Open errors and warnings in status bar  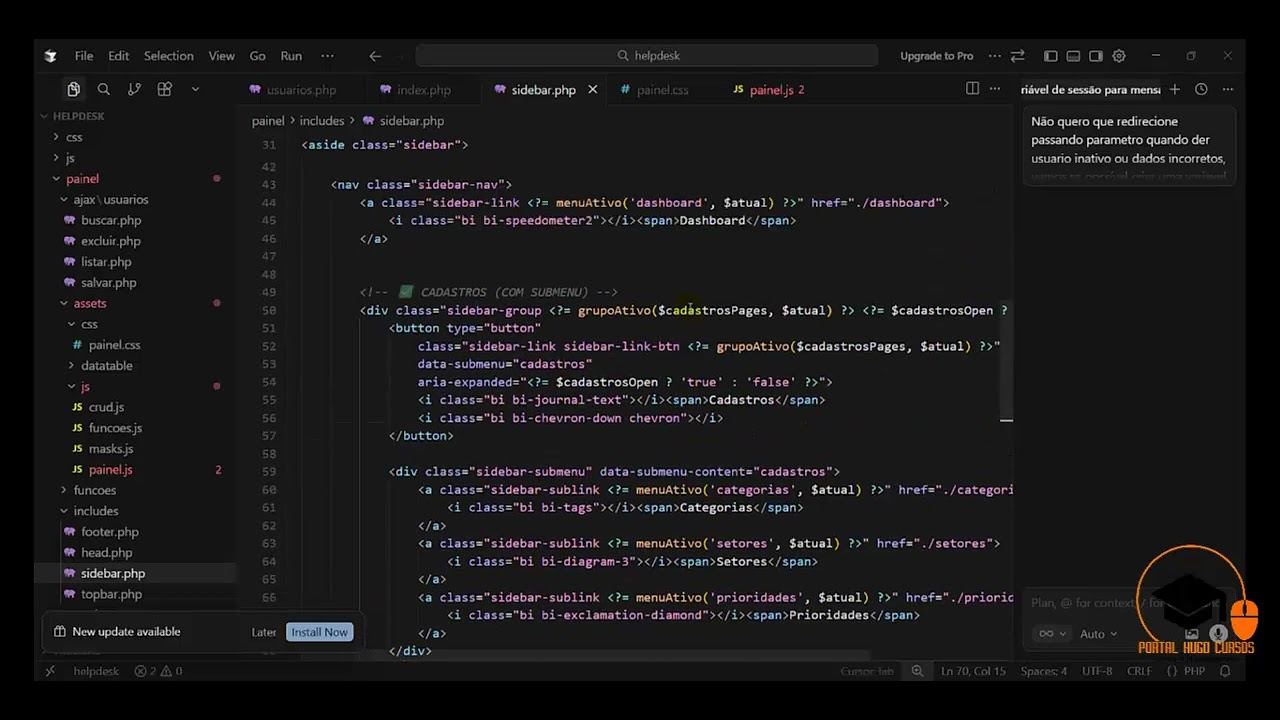click(158, 671)
